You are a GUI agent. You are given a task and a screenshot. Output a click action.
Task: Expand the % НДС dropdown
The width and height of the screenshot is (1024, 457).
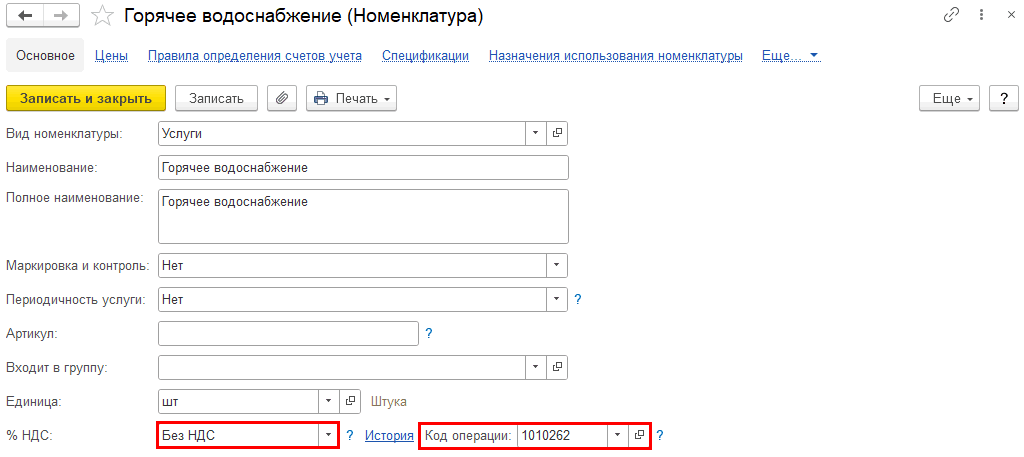click(328, 435)
